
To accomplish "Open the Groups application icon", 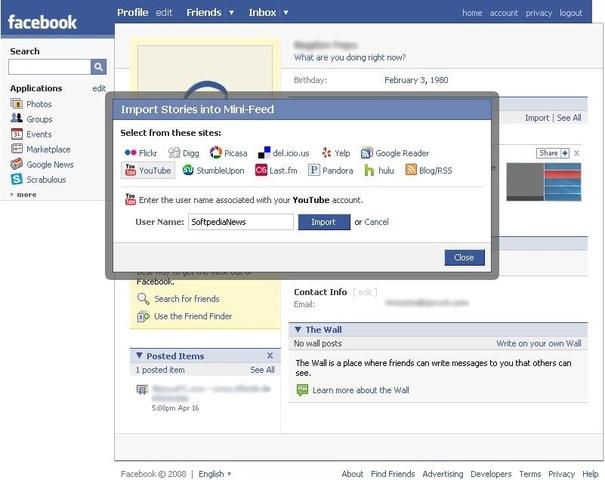I will [17, 118].
